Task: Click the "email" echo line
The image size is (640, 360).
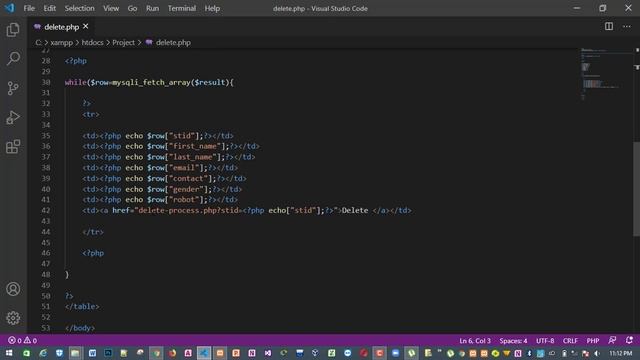Action: [x=160, y=168]
